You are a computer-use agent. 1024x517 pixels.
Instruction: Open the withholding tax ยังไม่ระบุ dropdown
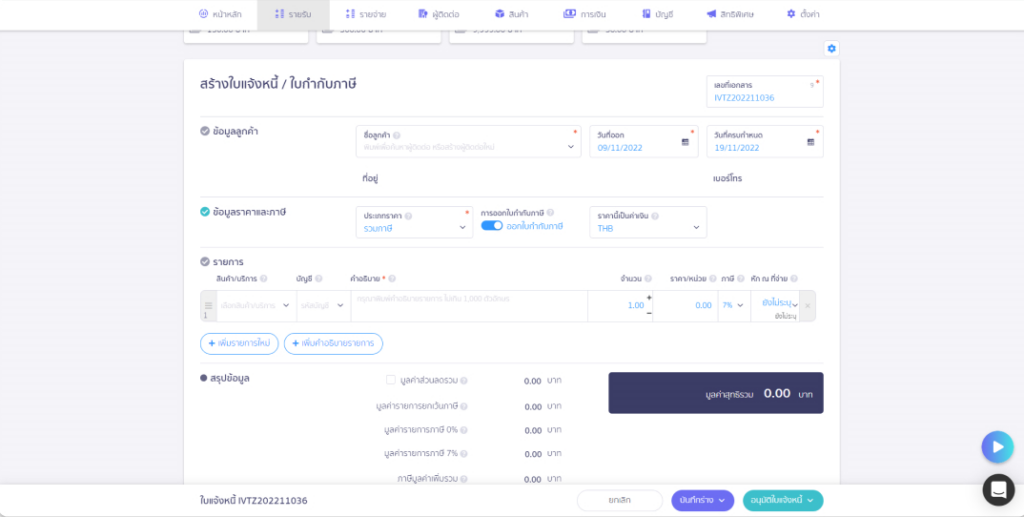coord(775,304)
